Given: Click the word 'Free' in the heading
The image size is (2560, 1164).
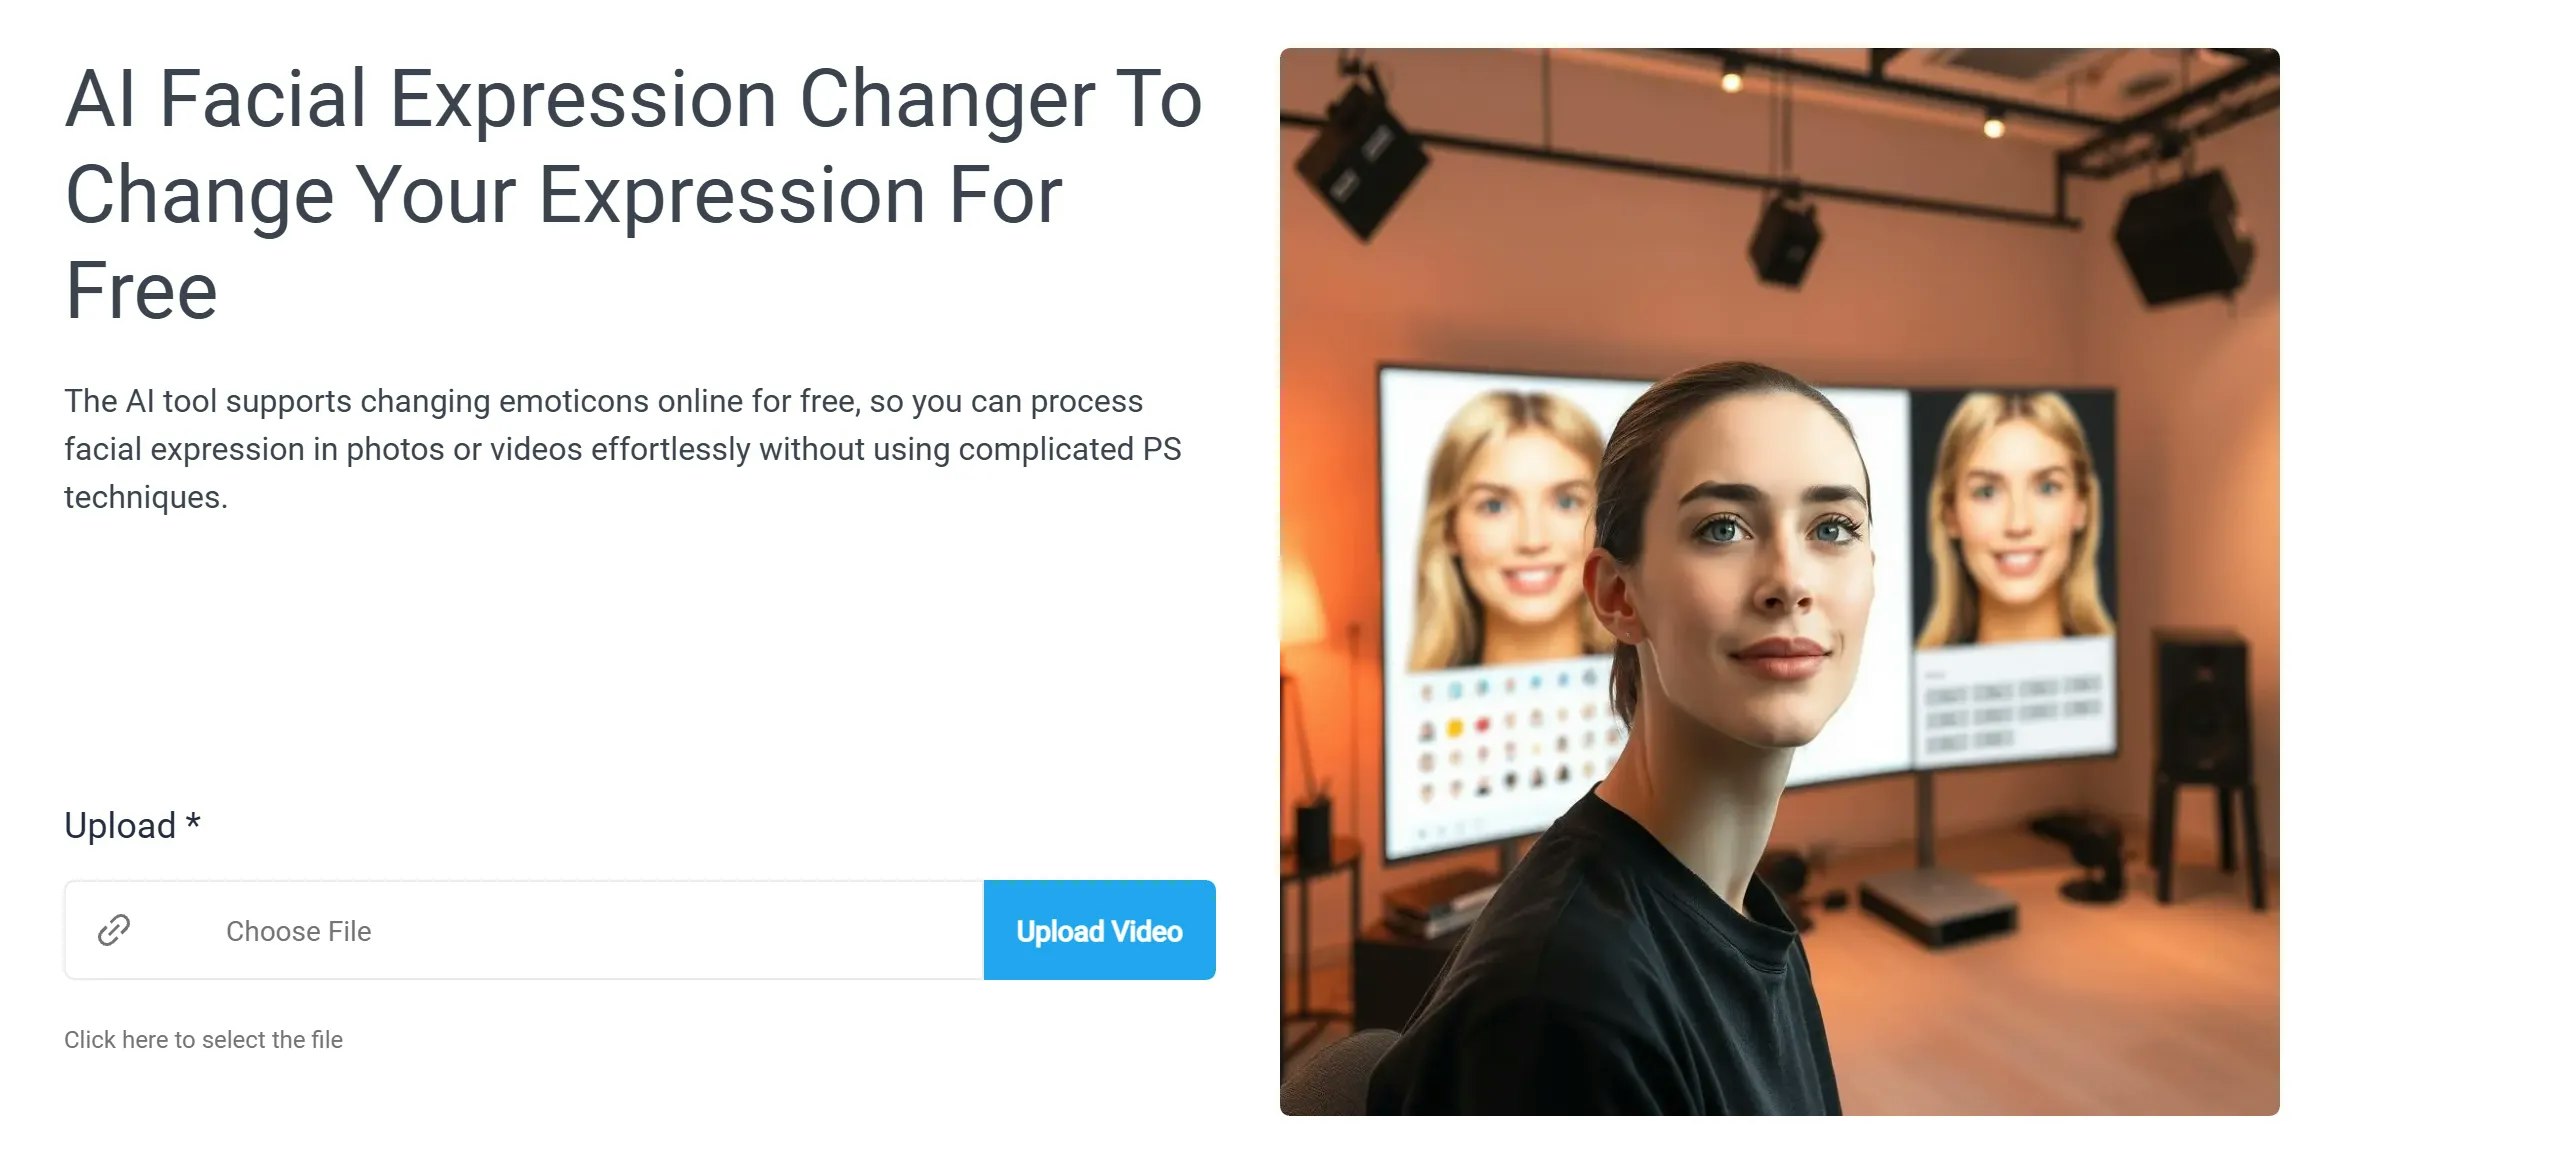Looking at the screenshot, I should tap(141, 291).
